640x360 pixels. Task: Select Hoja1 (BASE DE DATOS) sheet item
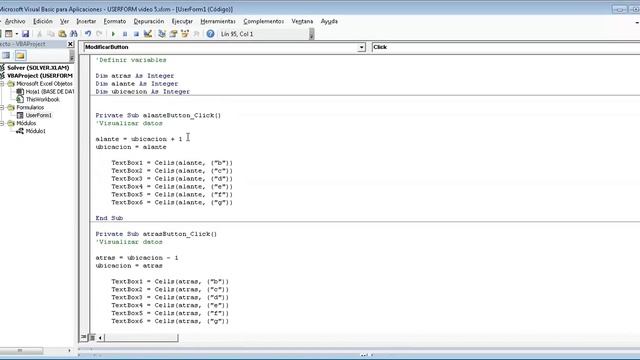coord(50,91)
